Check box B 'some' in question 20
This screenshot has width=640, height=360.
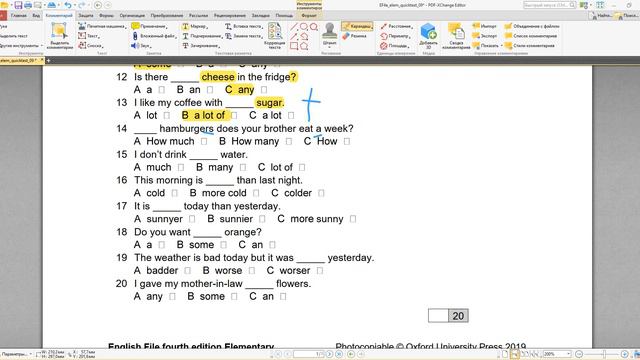click(234, 297)
